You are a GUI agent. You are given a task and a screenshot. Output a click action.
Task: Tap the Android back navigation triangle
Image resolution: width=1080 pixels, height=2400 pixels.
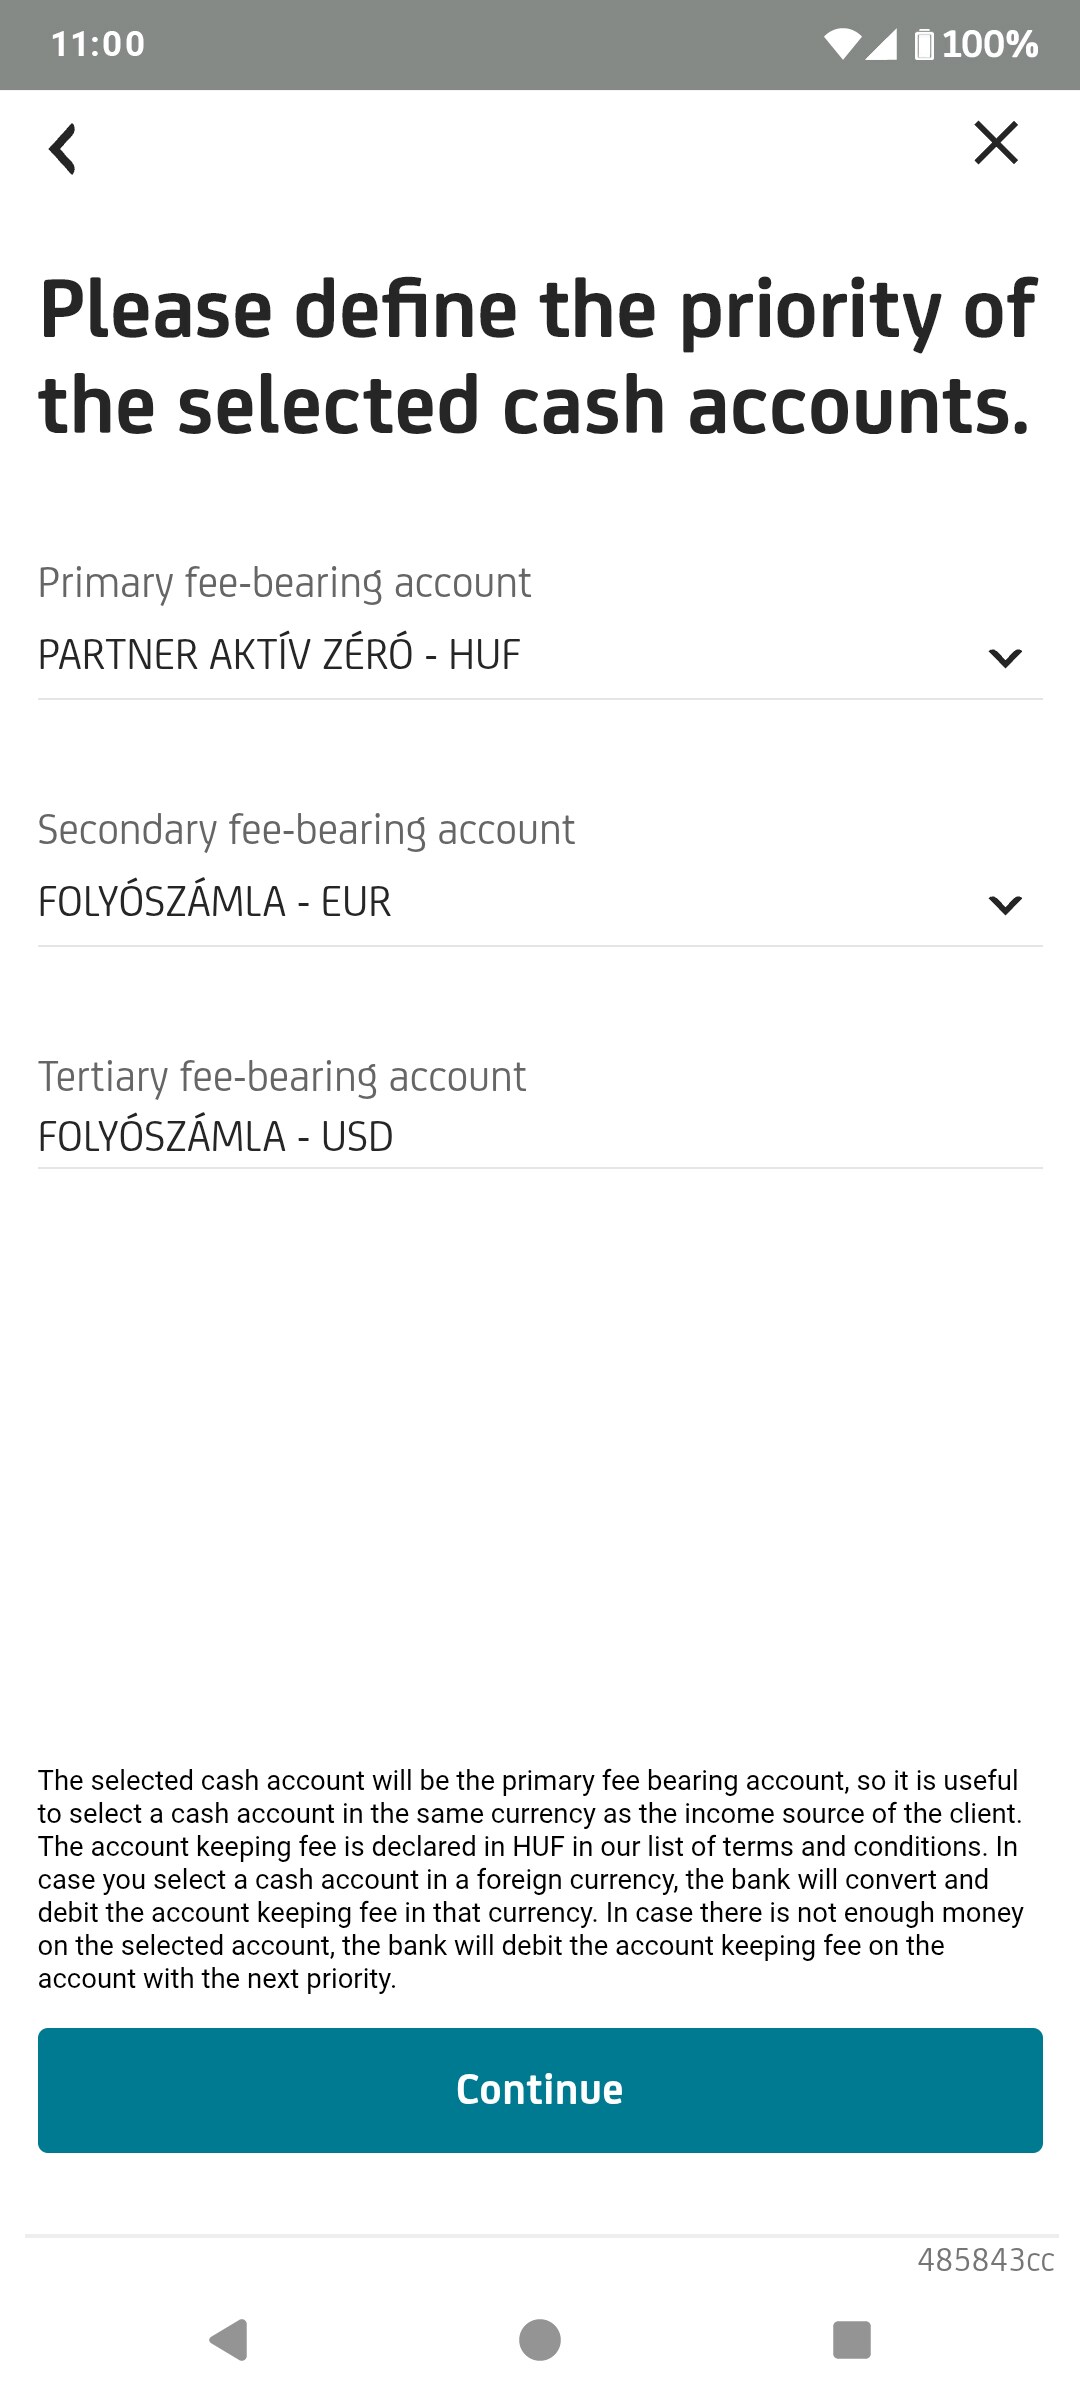(x=229, y=2339)
